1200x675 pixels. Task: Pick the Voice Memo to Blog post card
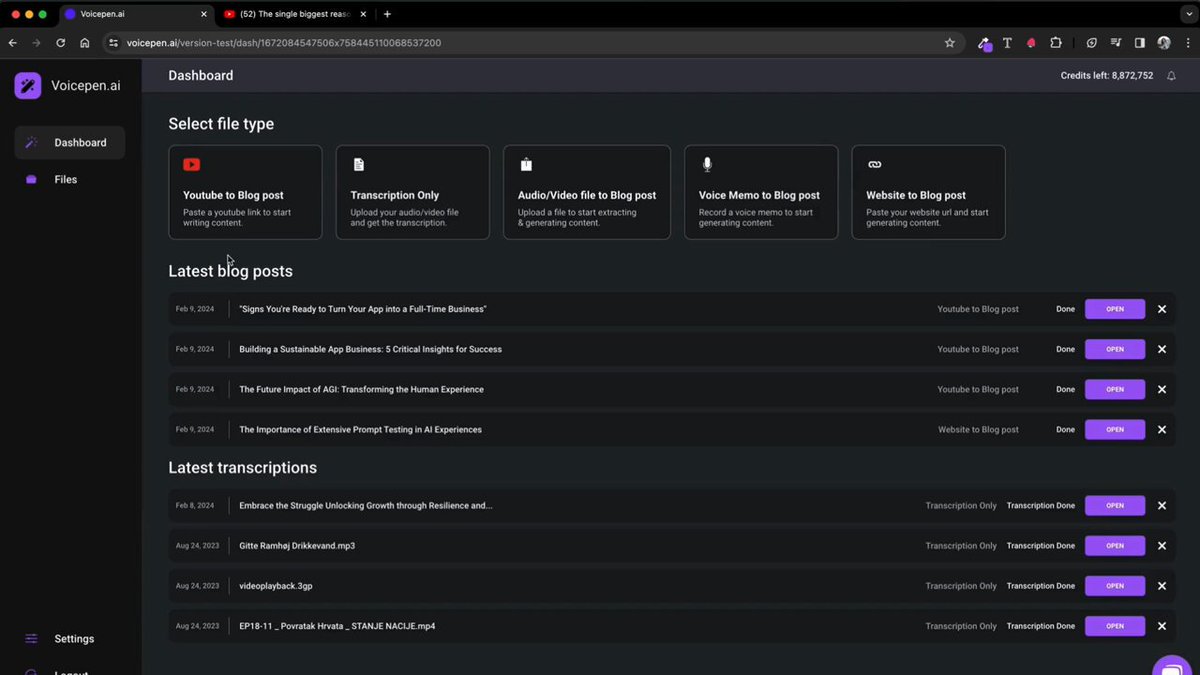pyautogui.click(x=761, y=192)
